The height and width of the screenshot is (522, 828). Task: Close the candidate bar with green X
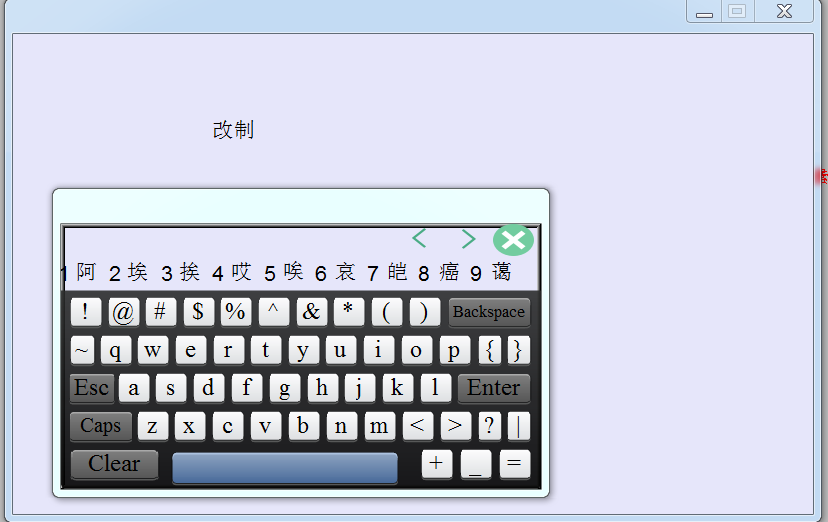pyautogui.click(x=513, y=240)
